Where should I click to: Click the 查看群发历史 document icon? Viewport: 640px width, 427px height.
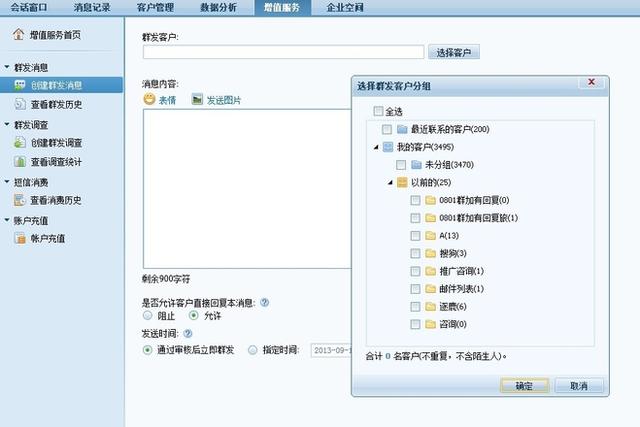click(20, 104)
